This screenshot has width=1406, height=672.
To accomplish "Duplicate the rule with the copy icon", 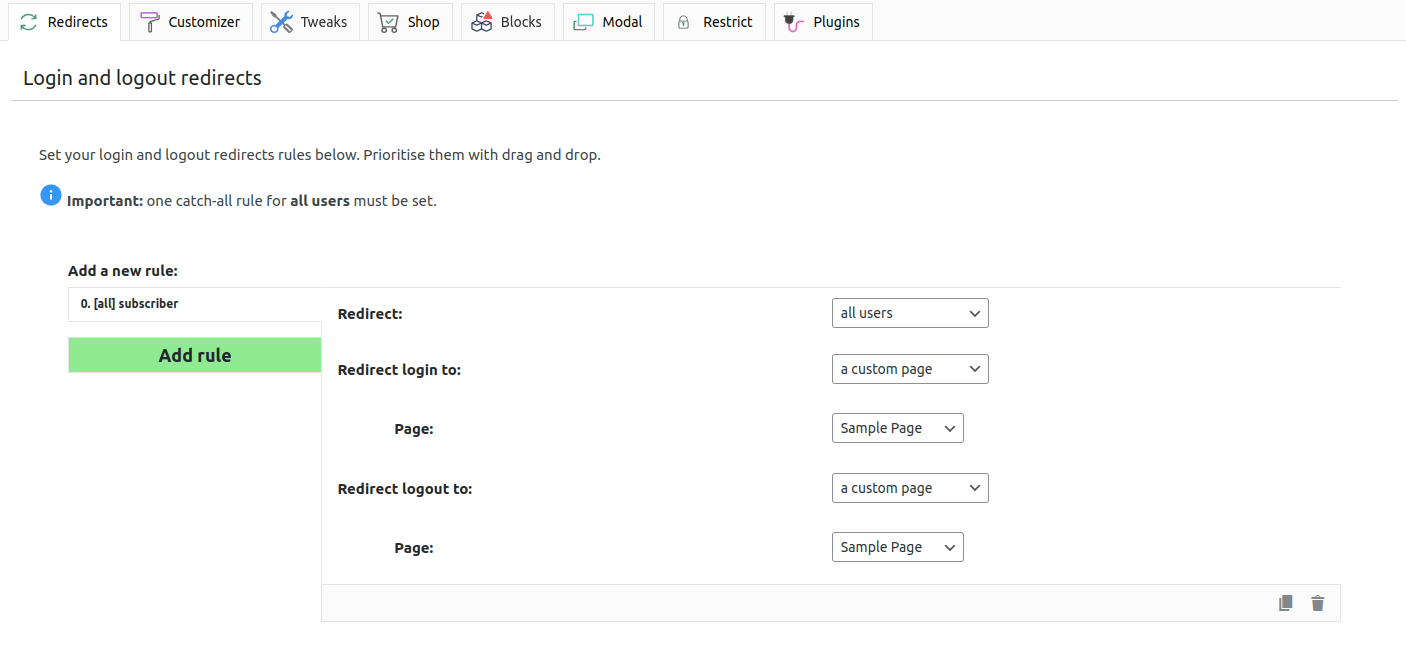I will (1286, 603).
